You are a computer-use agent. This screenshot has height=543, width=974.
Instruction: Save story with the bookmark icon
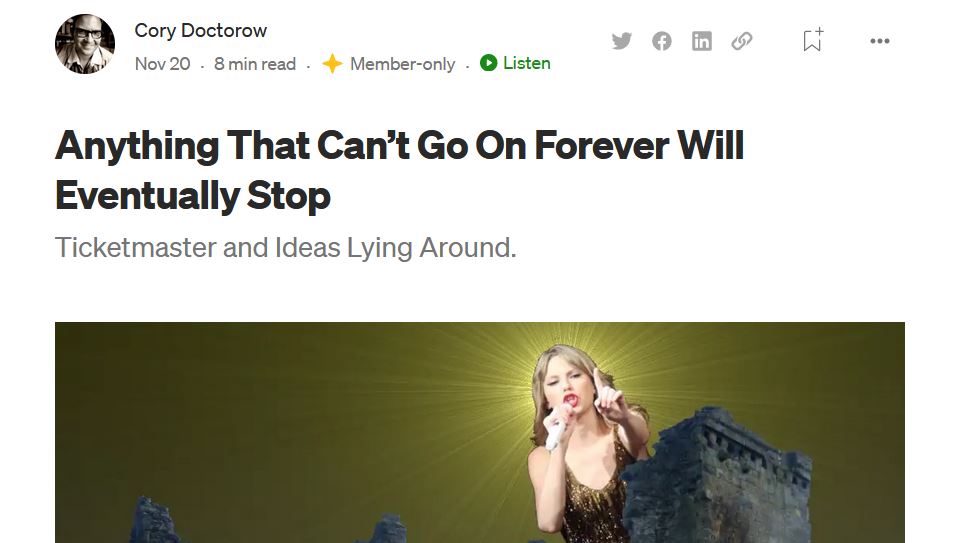click(x=812, y=40)
